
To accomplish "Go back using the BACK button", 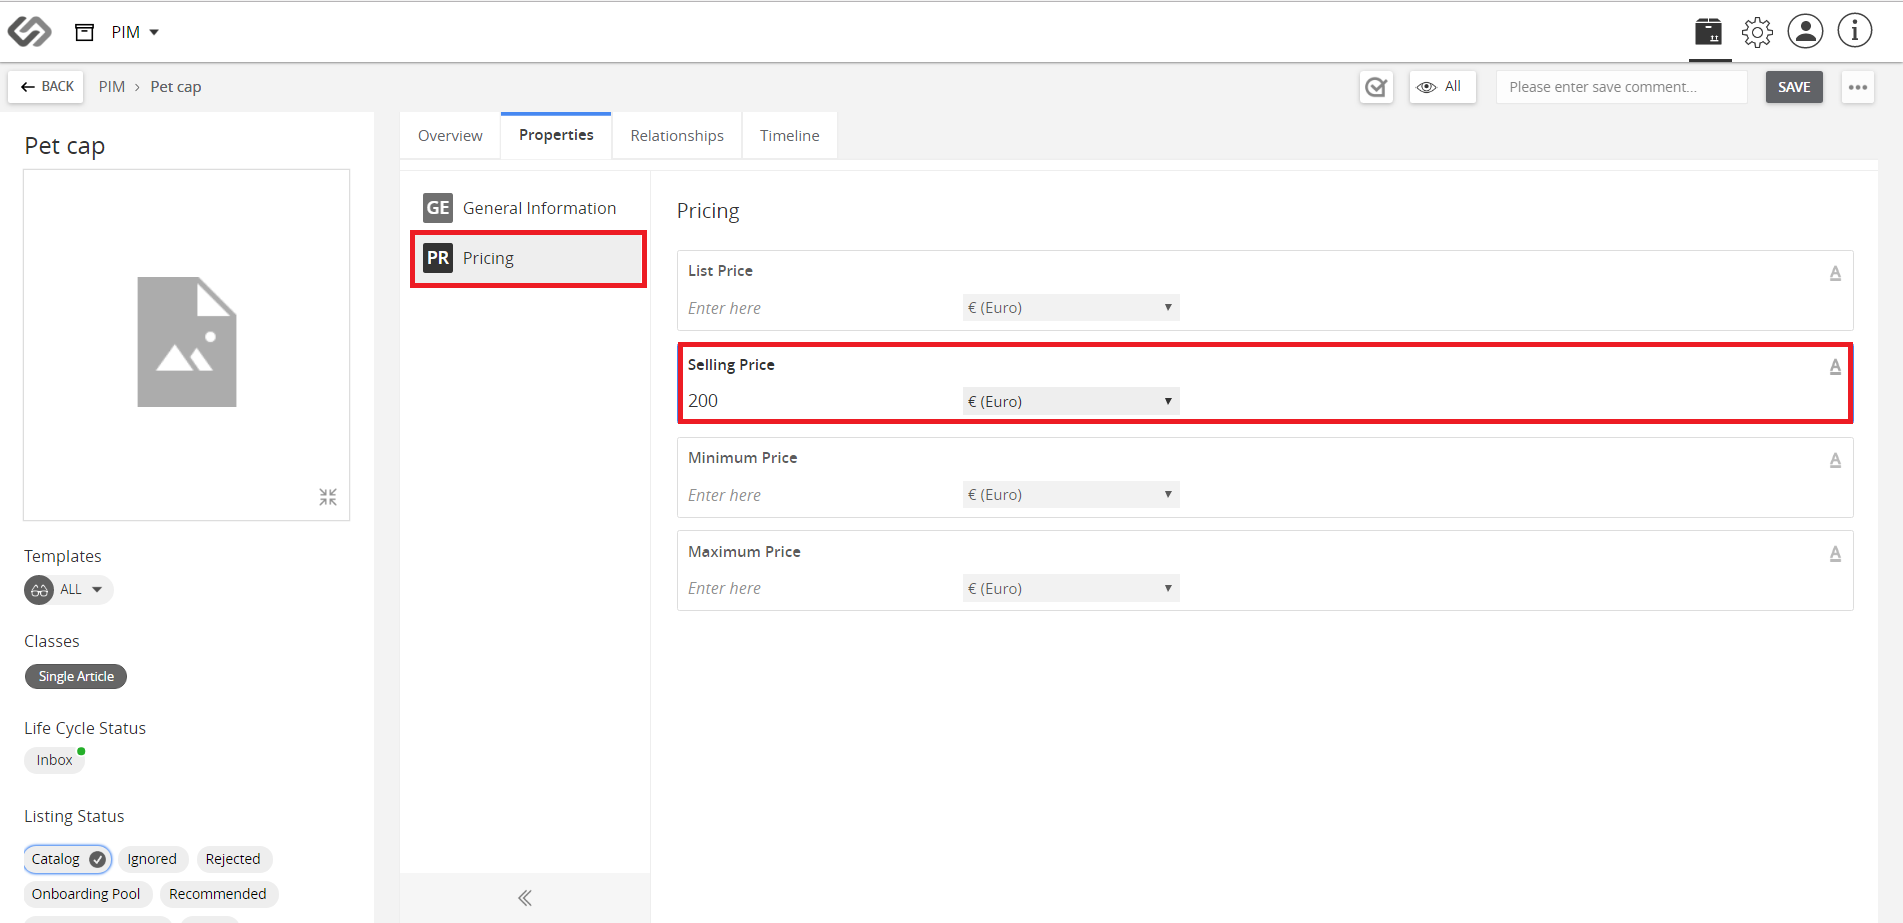I will pyautogui.click(x=46, y=87).
